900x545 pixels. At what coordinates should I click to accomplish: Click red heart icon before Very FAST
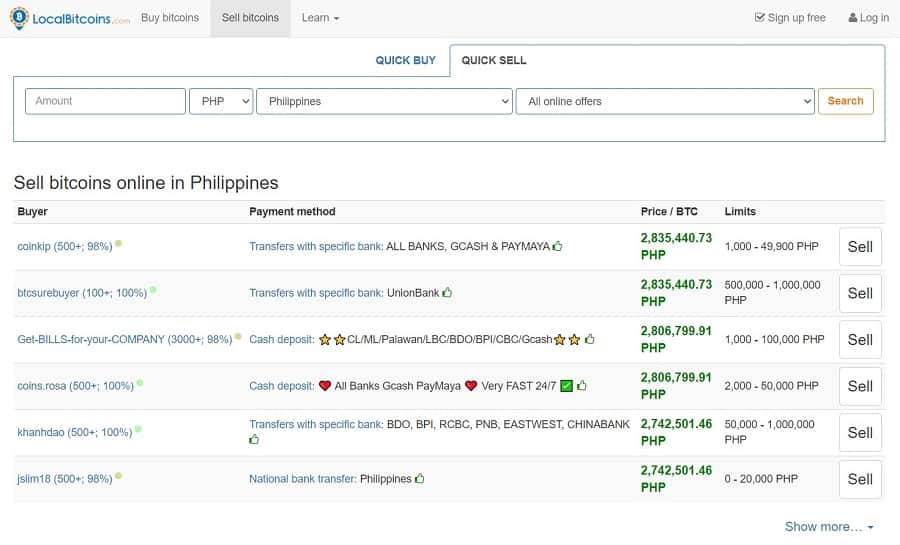click(471, 386)
